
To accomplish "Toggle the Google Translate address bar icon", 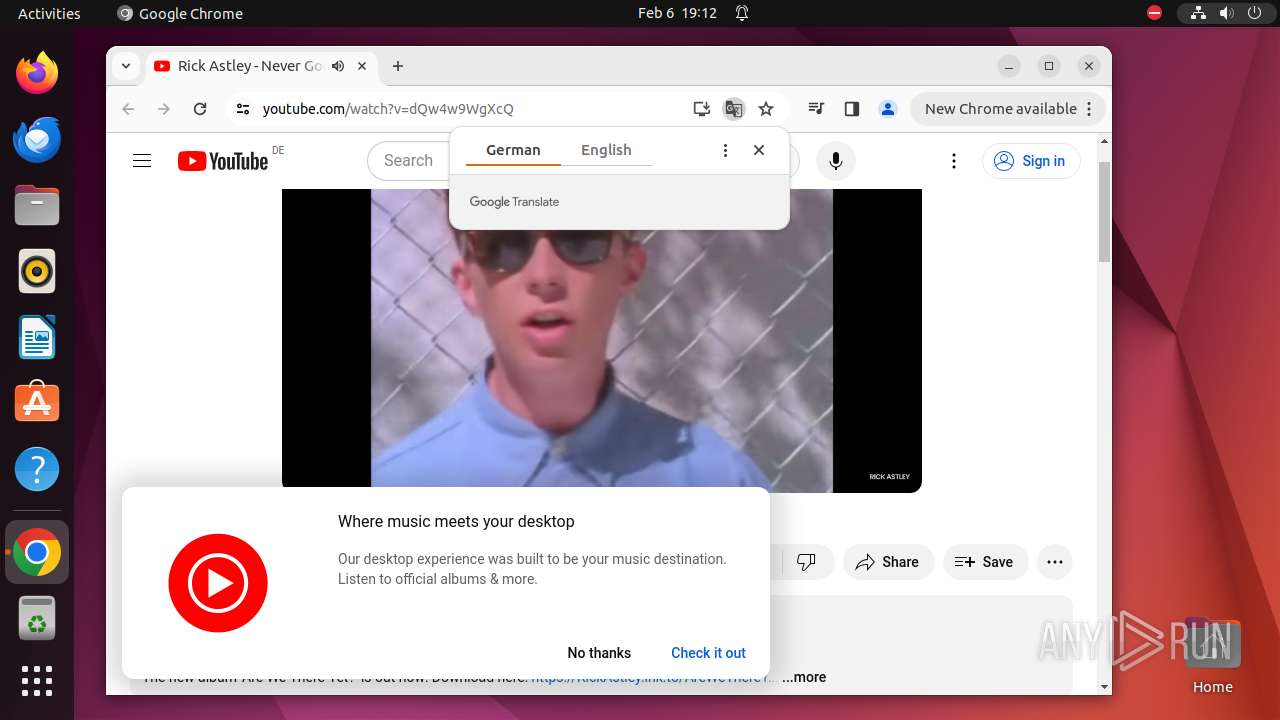I will pyautogui.click(x=734, y=109).
